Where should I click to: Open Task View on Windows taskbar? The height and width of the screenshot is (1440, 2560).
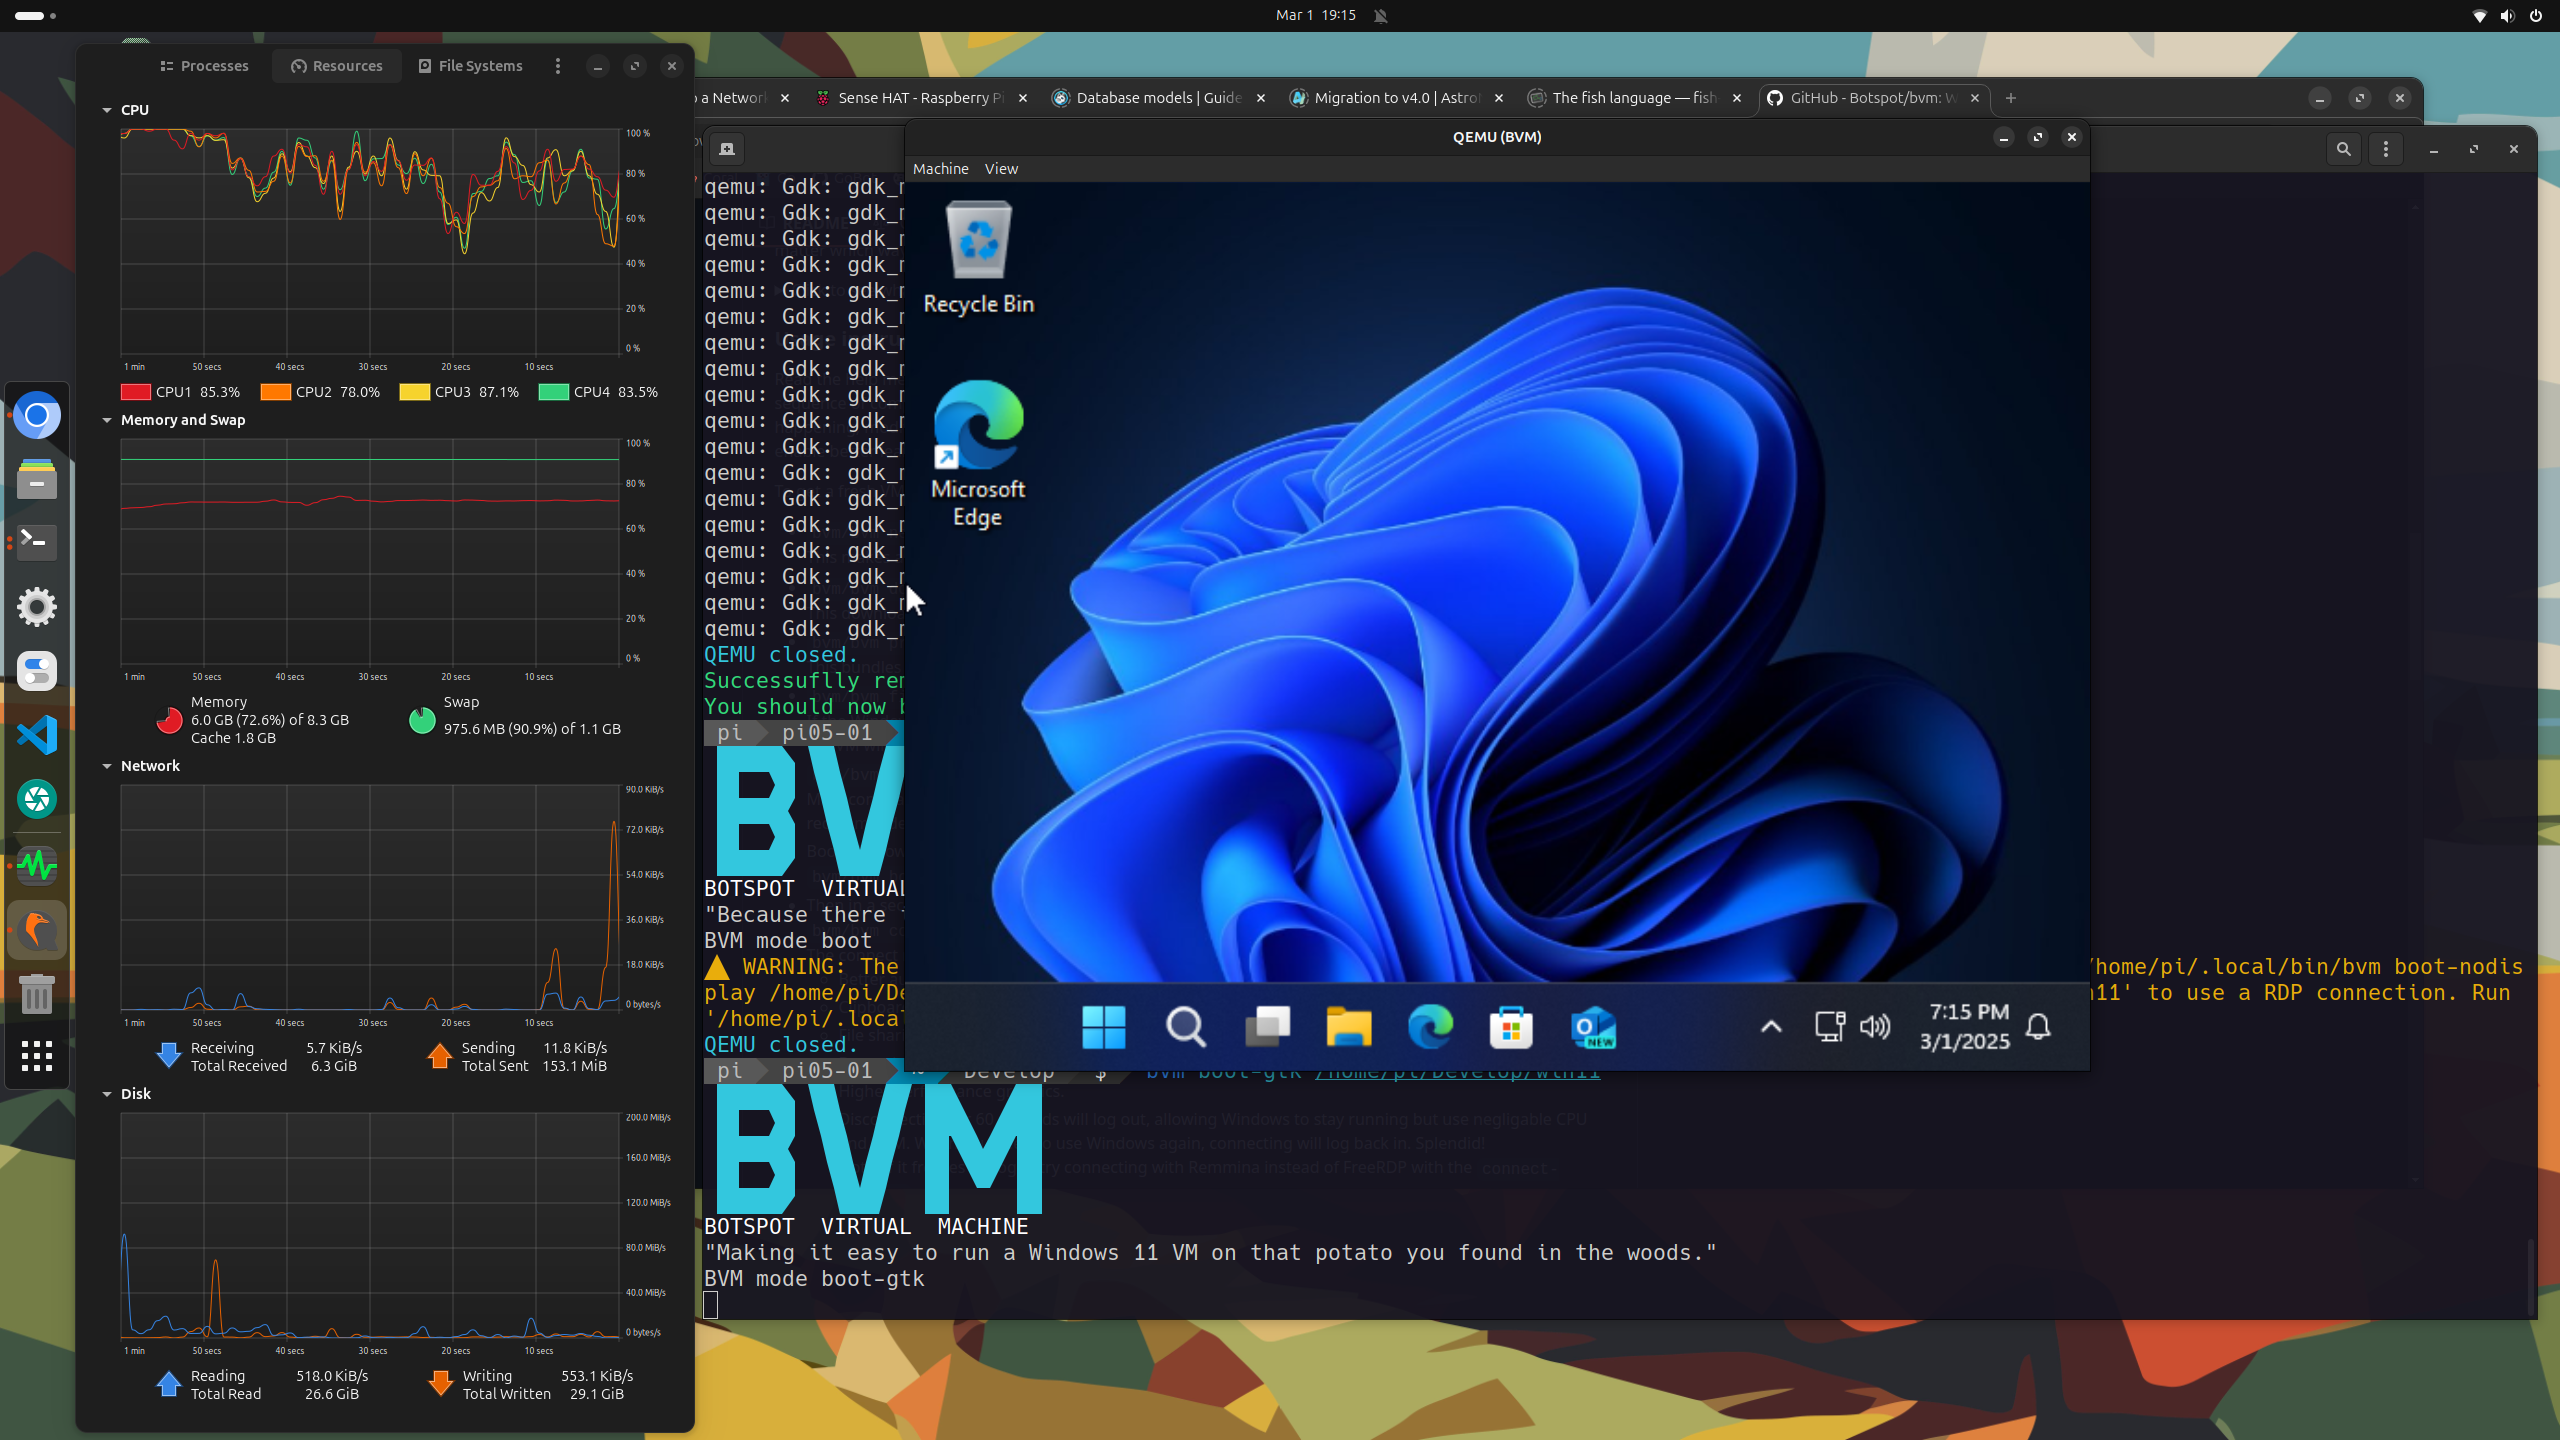pyautogui.click(x=1267, y=1027)
